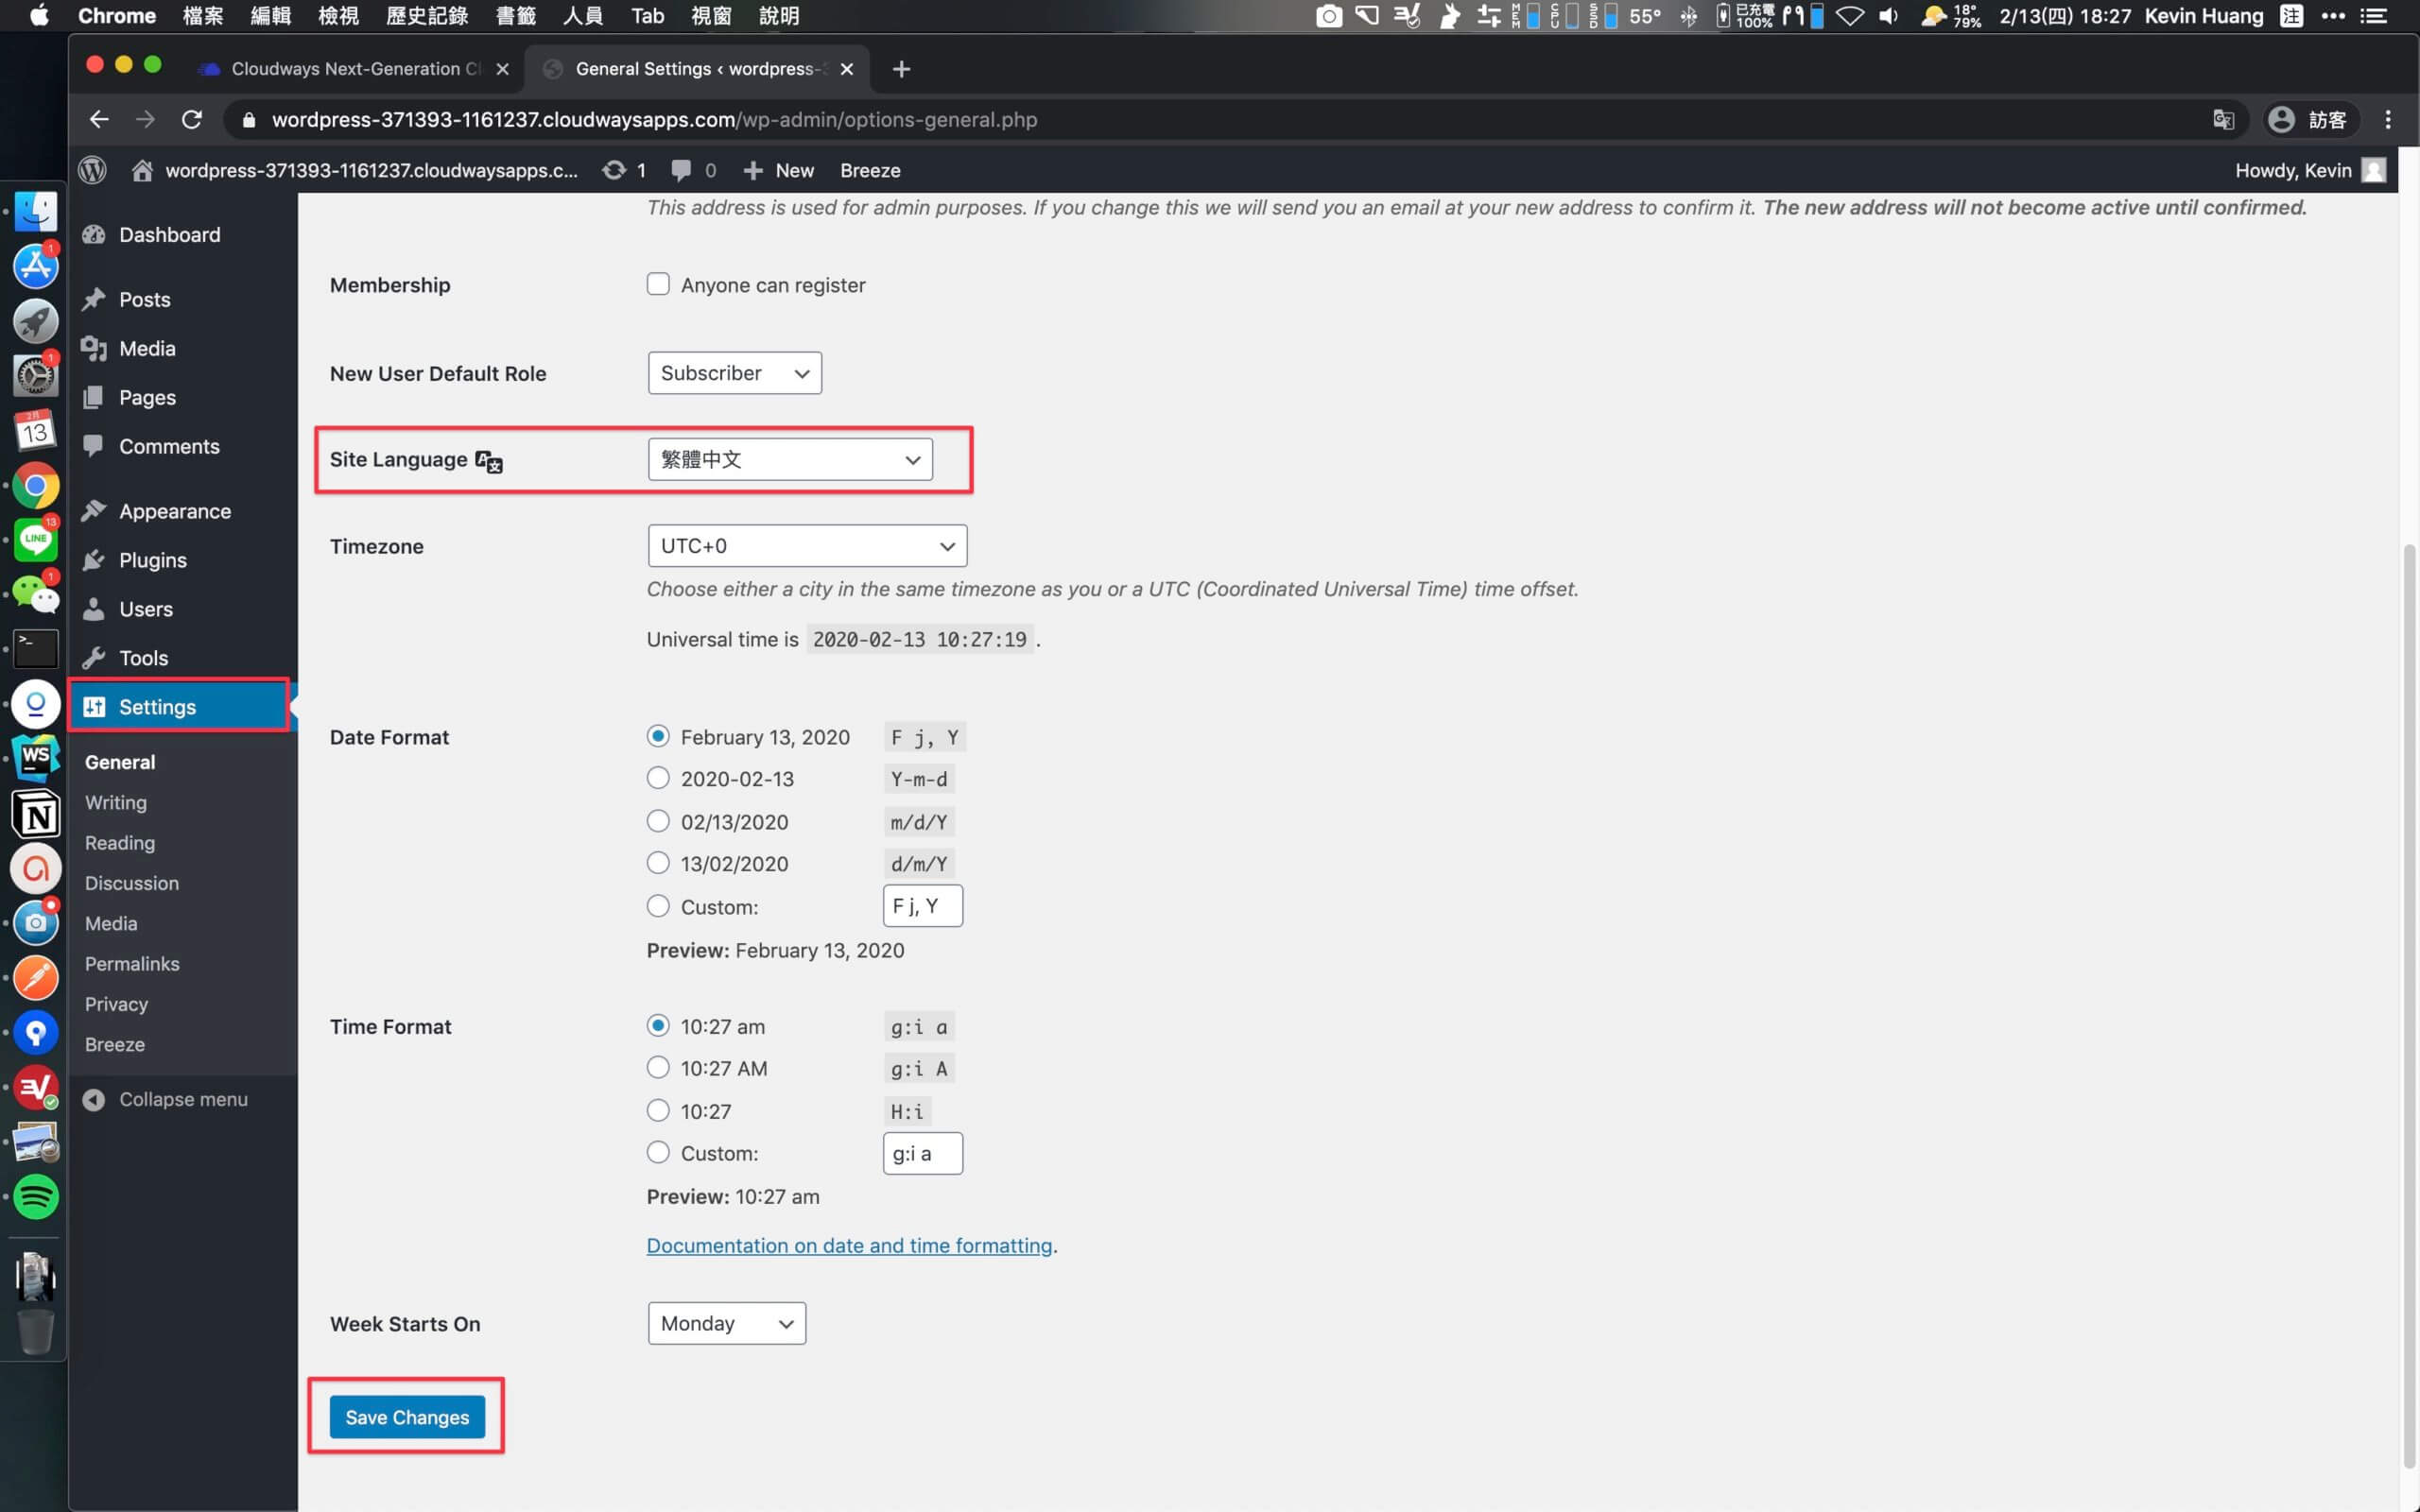
Task: Select the Custom time format radio
Action: [x=658, y=1153]
